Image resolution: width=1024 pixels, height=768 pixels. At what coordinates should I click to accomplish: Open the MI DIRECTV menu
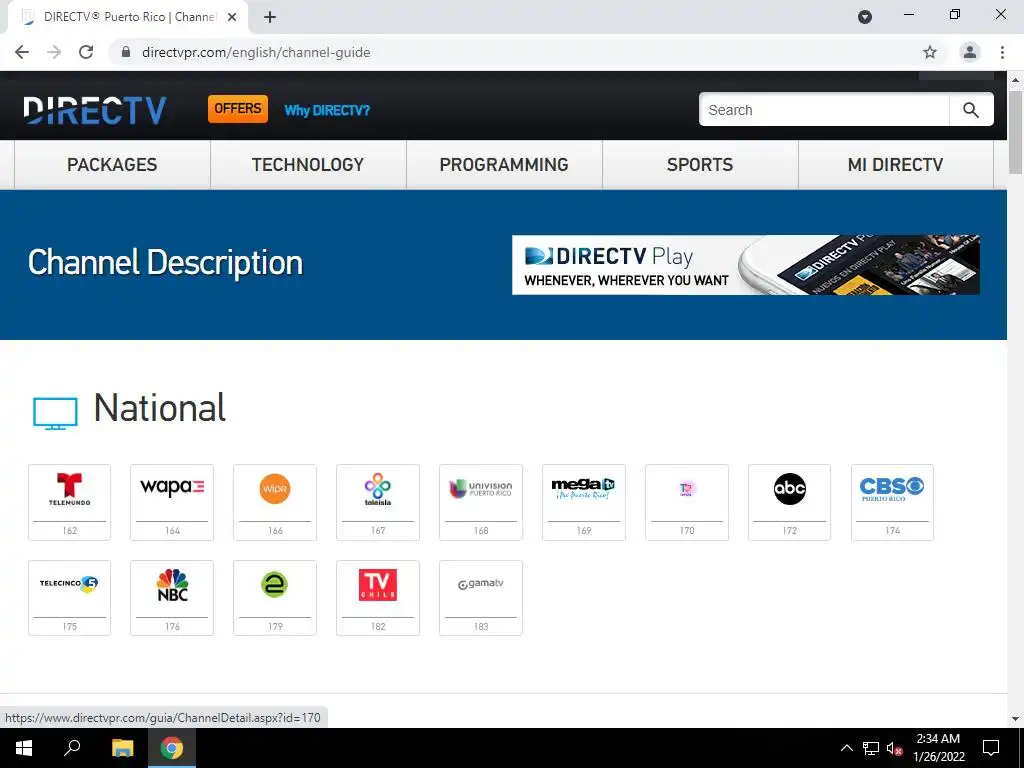tap(895, 165)
